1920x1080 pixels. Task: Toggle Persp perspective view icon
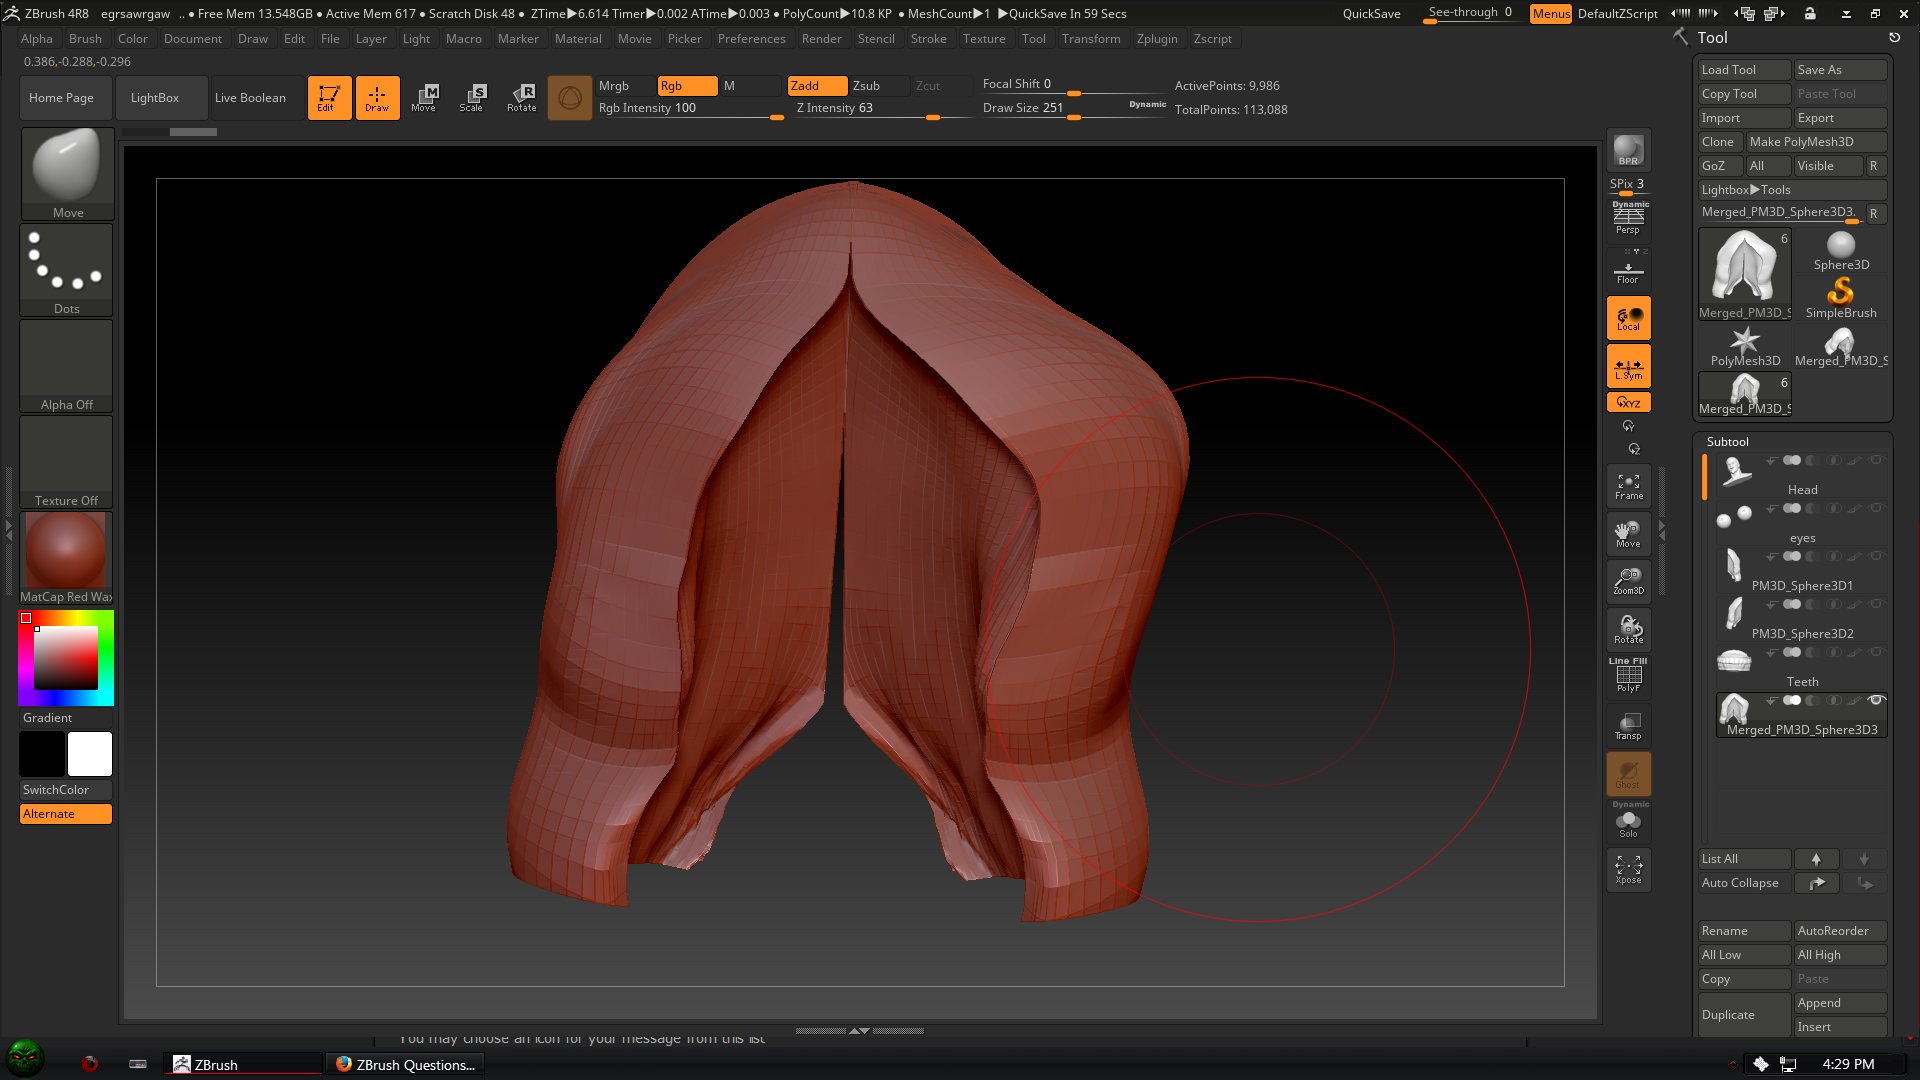(1628, 218)
